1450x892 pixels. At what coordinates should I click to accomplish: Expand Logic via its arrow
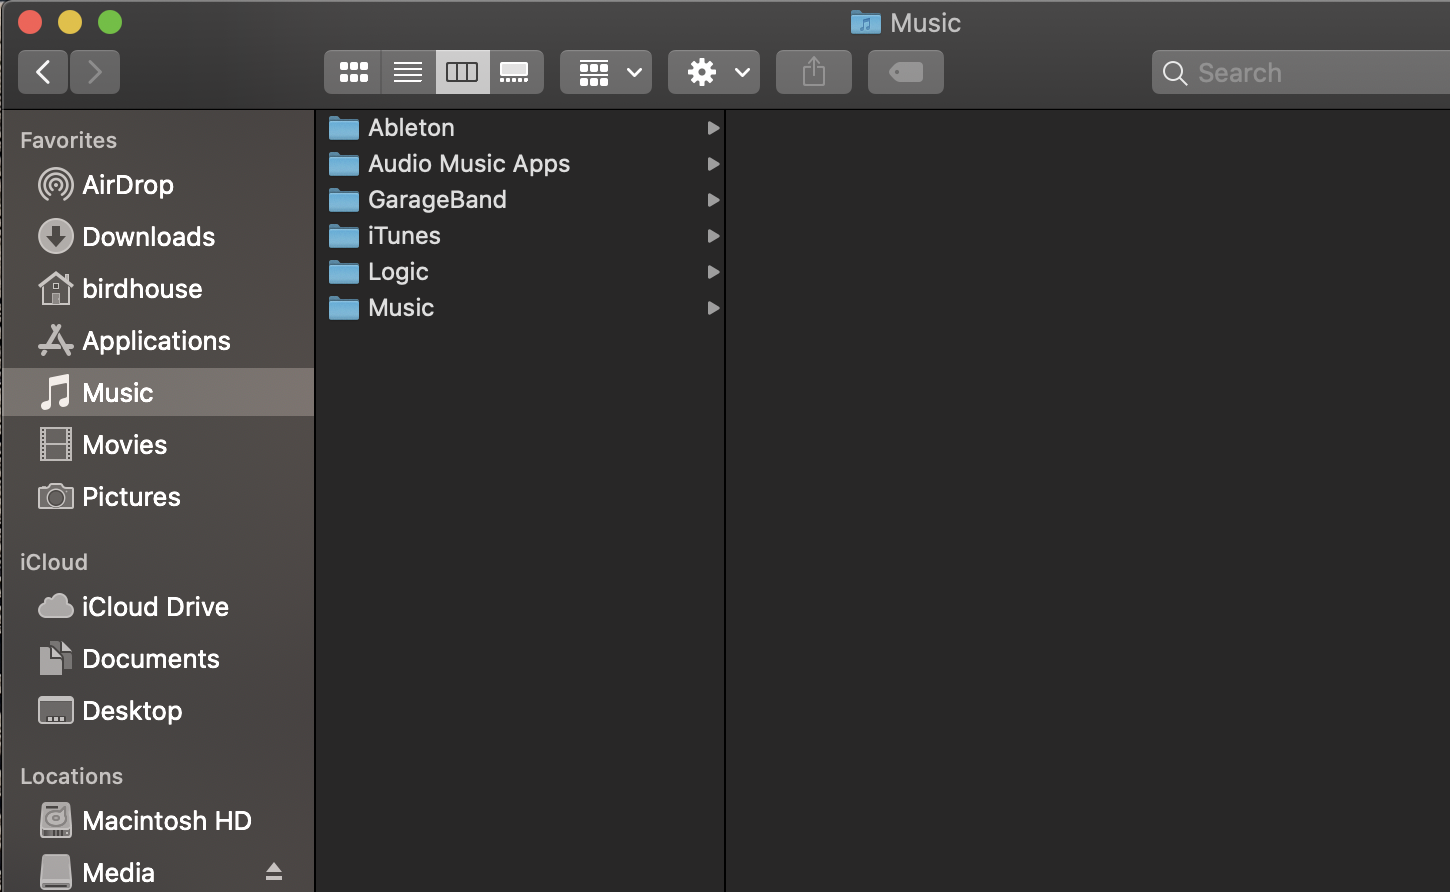[713, 272]
